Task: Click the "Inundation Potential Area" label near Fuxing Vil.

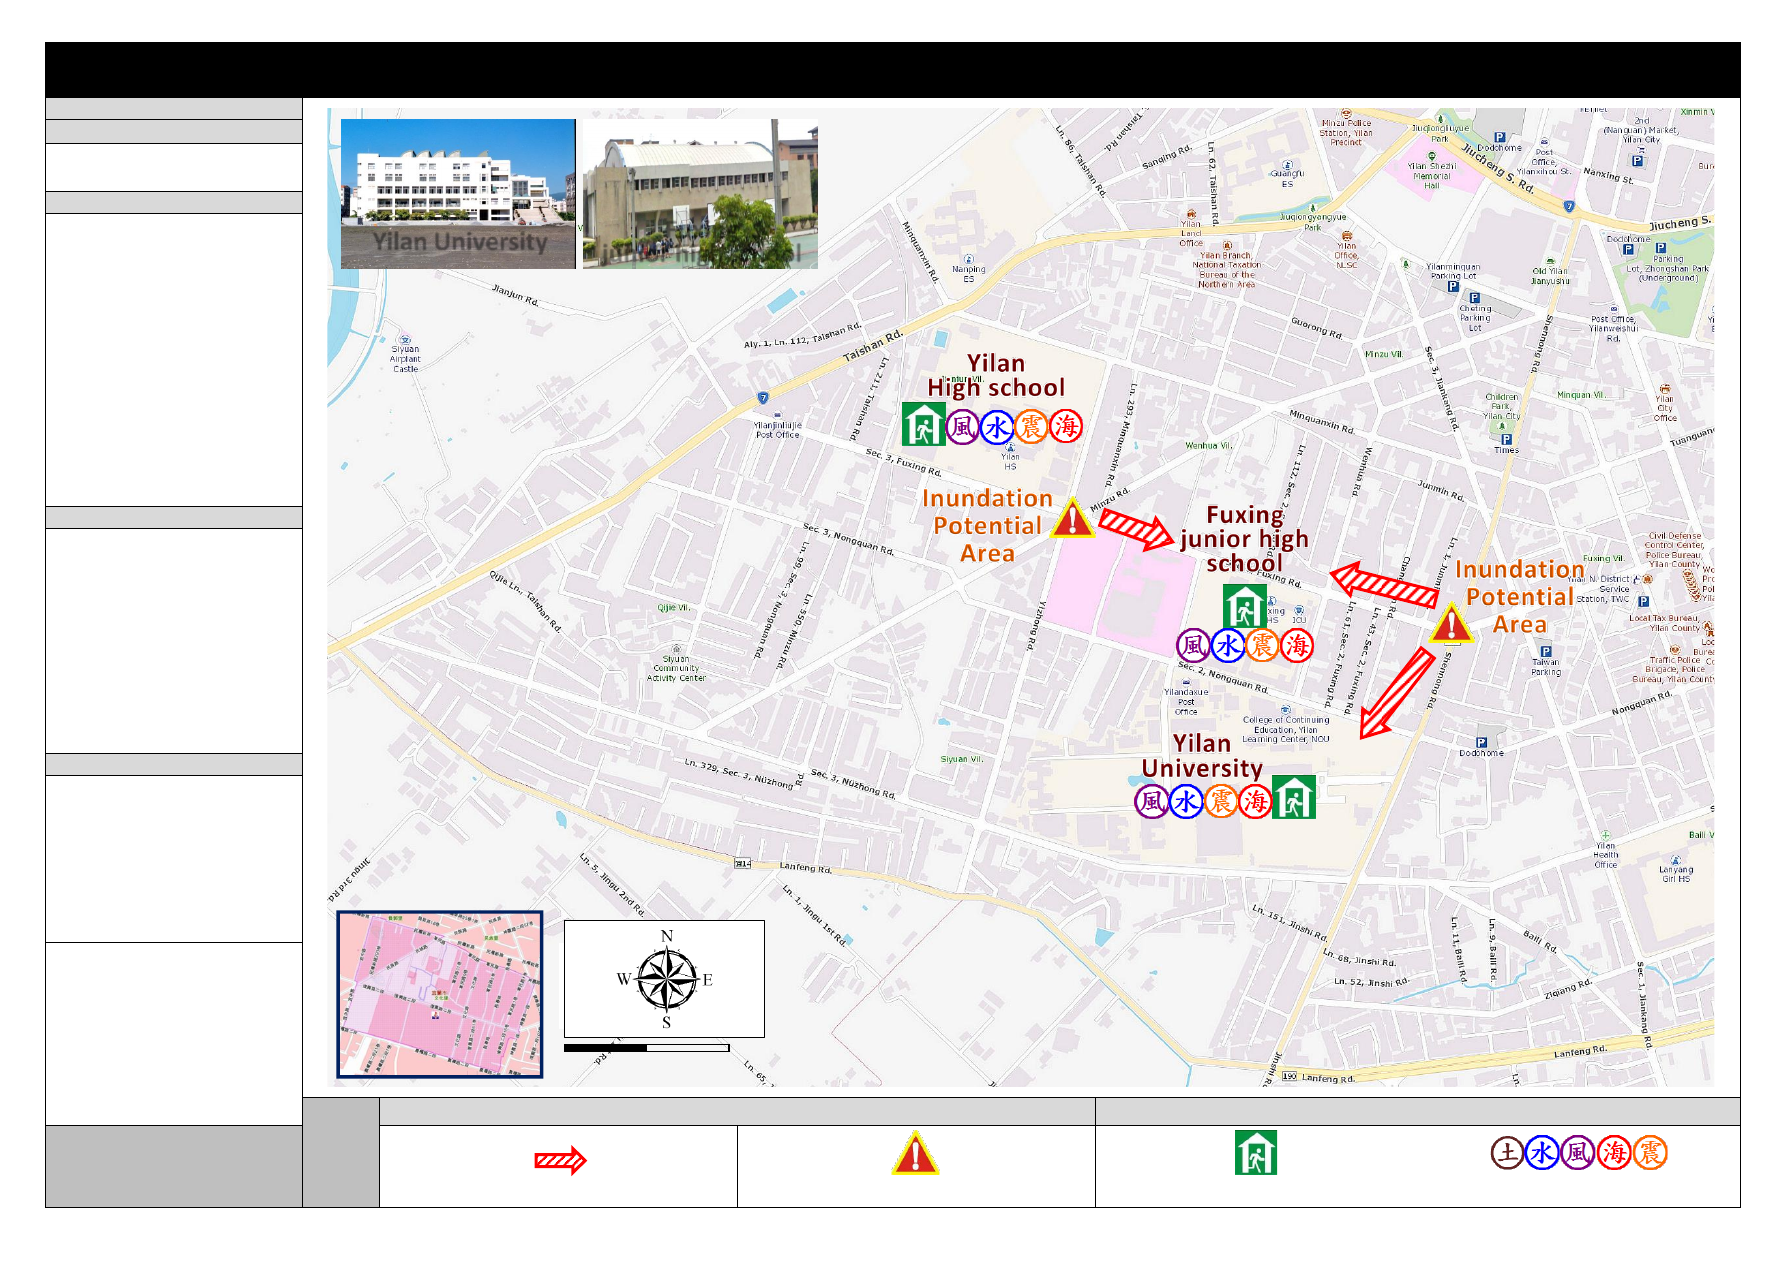Action: point(1520,597)
